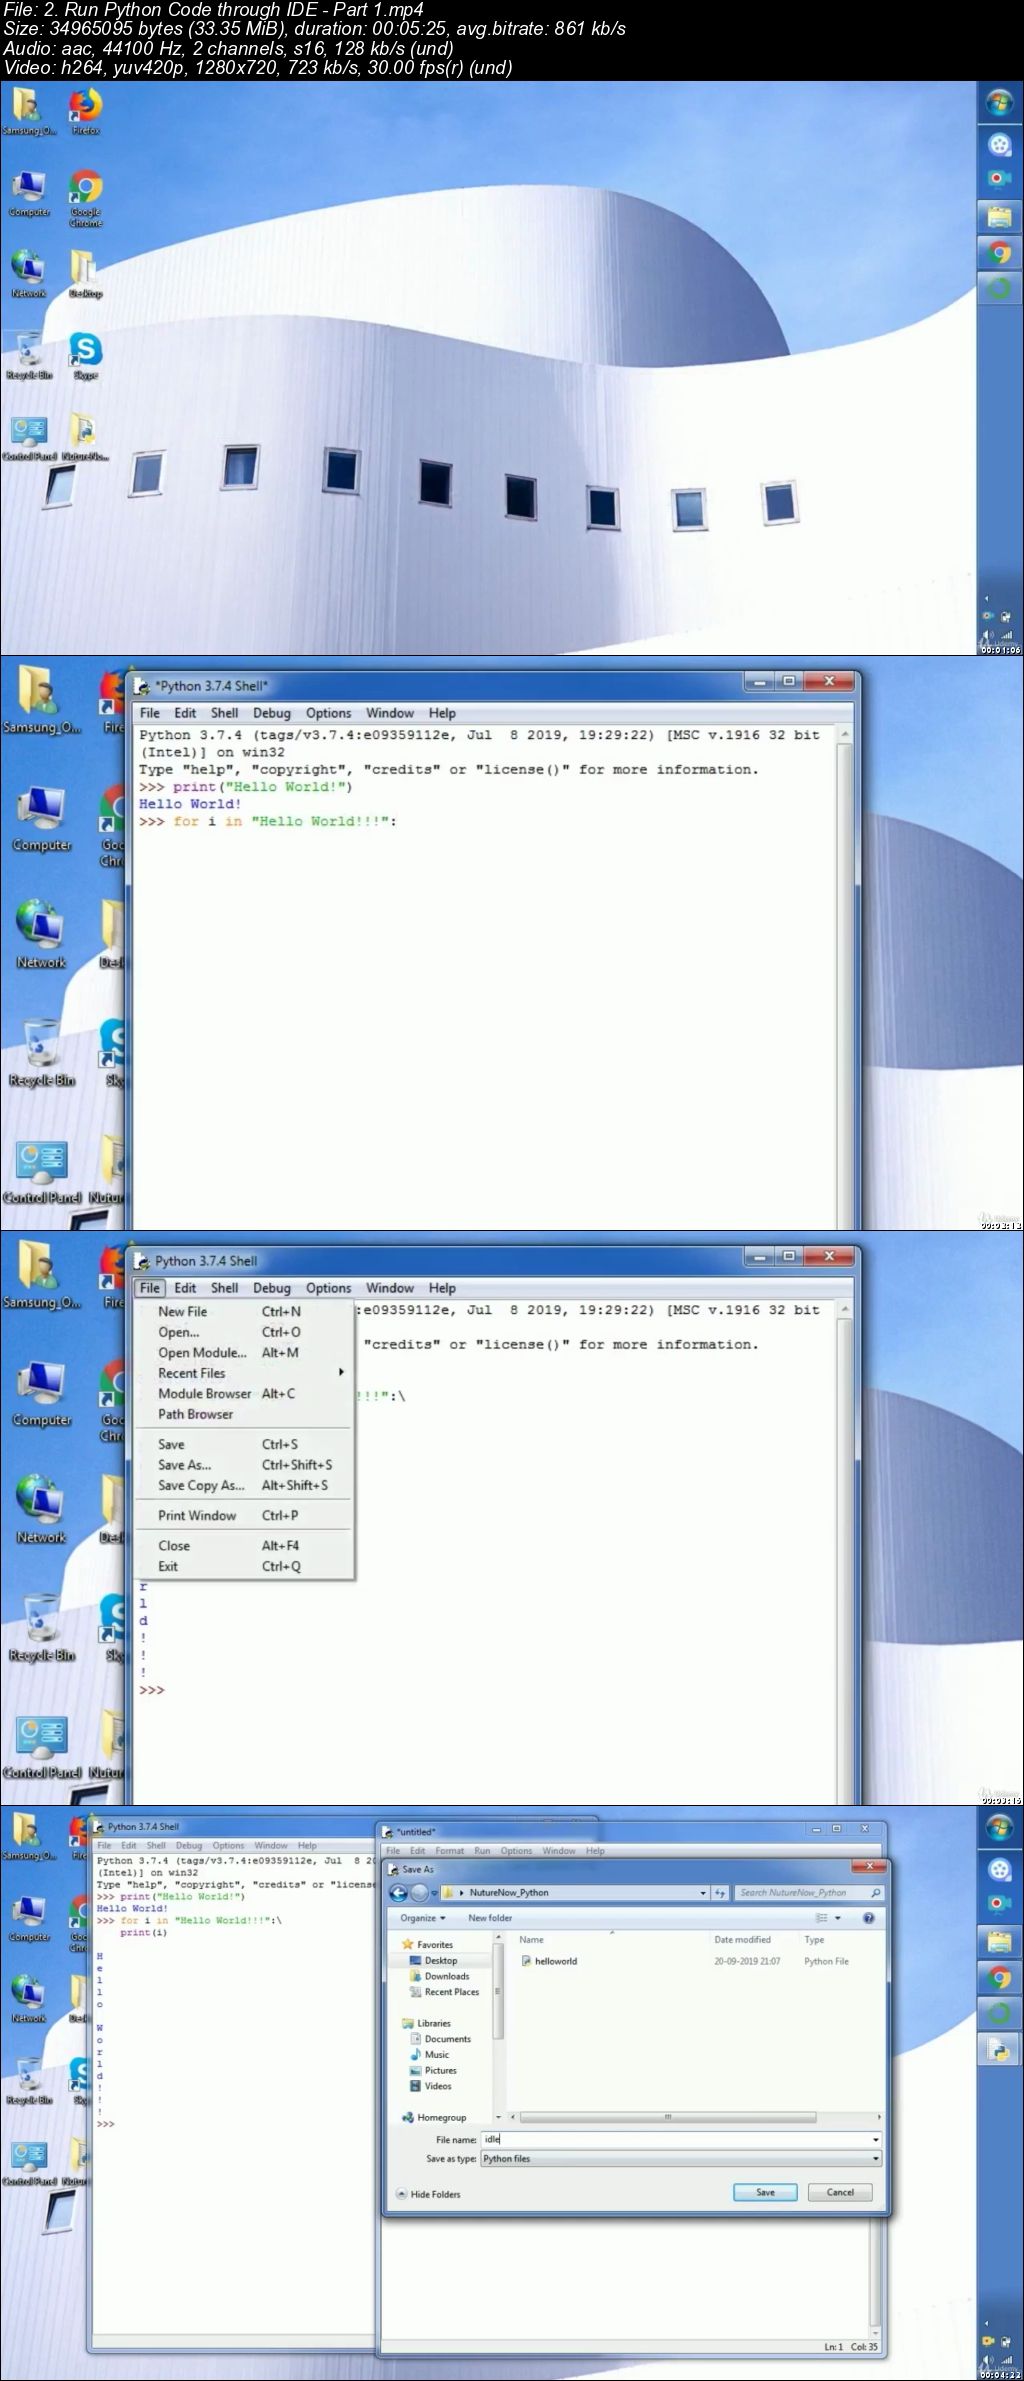1024x2381 pixels.
Task: Open Windows Start orb in the desktop-only frame
Action: point(999,102)
